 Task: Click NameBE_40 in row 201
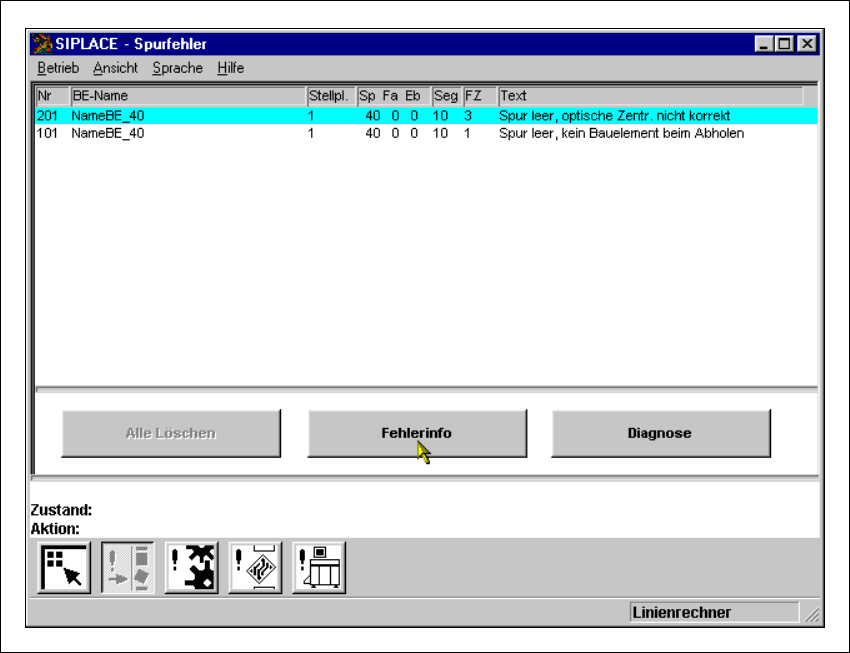pyautogui.click(x=108, y=115)
